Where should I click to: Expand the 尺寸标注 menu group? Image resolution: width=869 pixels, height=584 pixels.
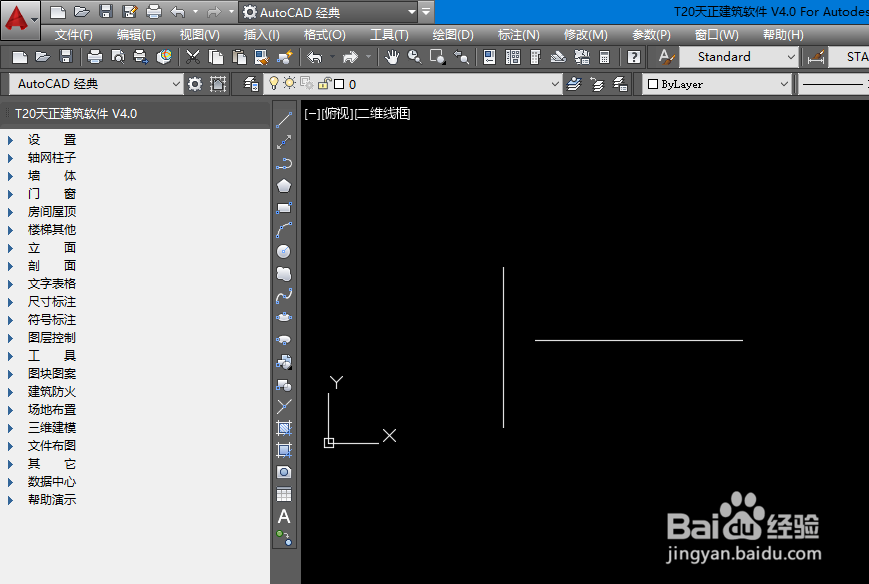[11, 303]
